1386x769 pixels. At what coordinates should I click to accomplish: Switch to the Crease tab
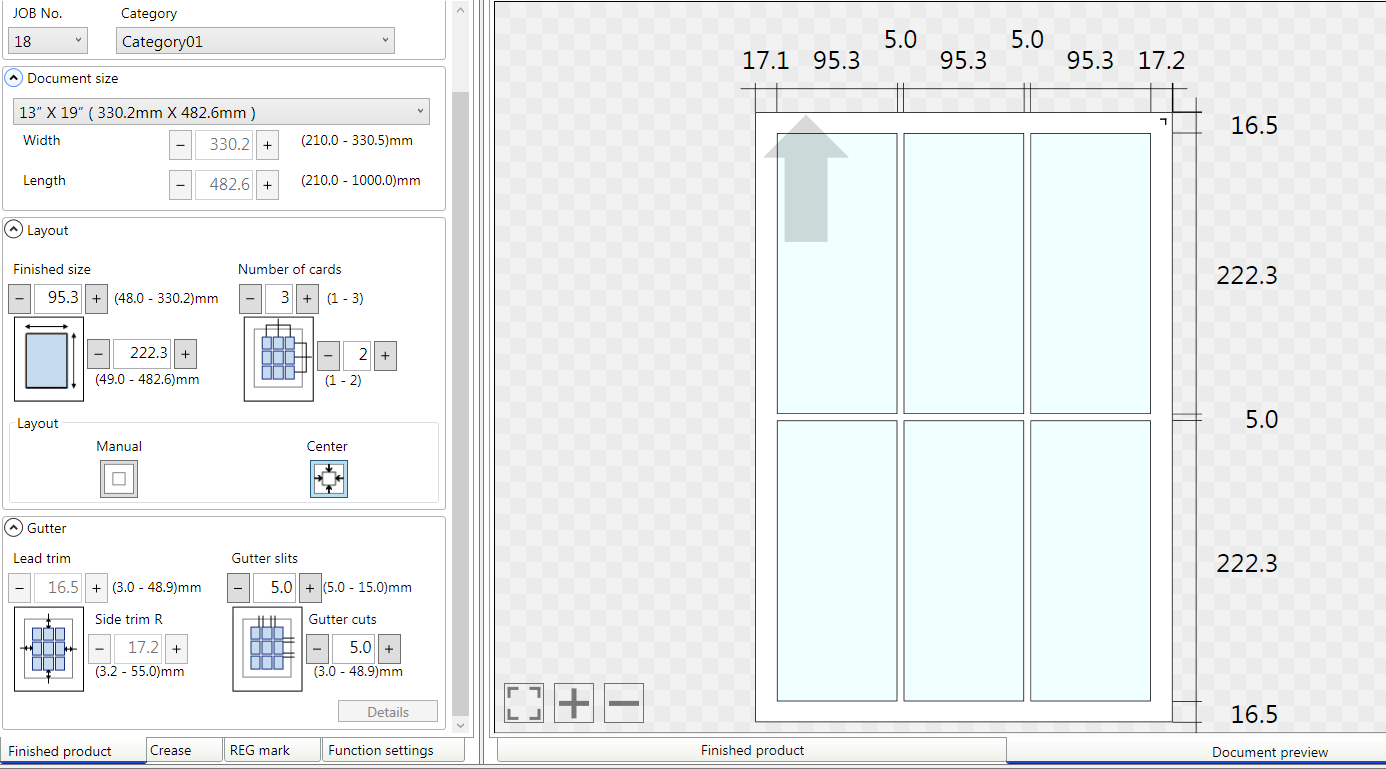tap(184, 750)
